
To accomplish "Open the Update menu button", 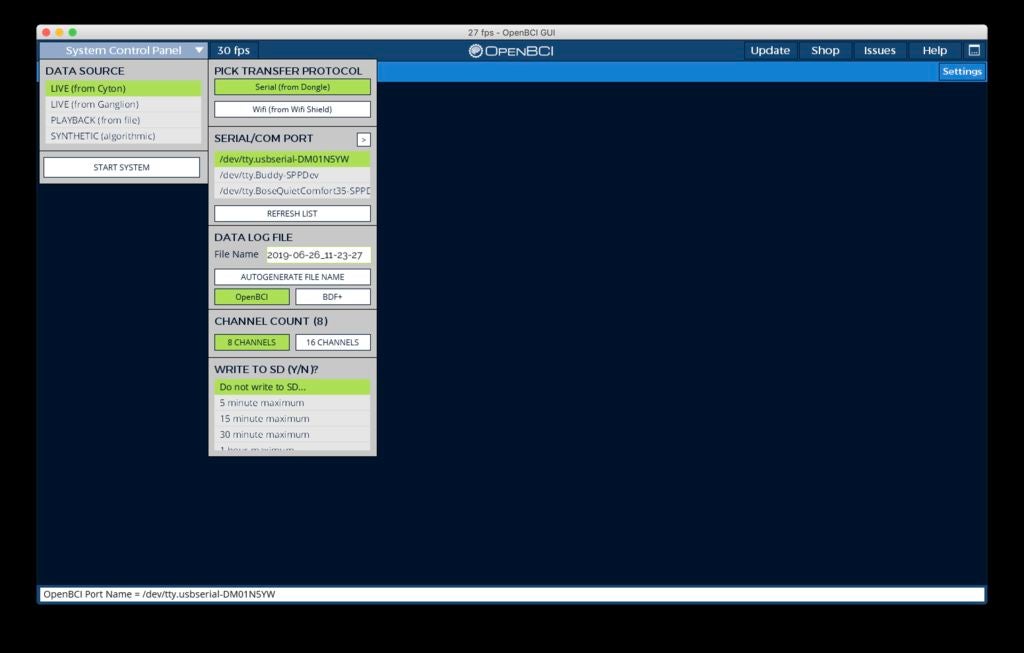I will pyautogui.click(x=769, y=50).
